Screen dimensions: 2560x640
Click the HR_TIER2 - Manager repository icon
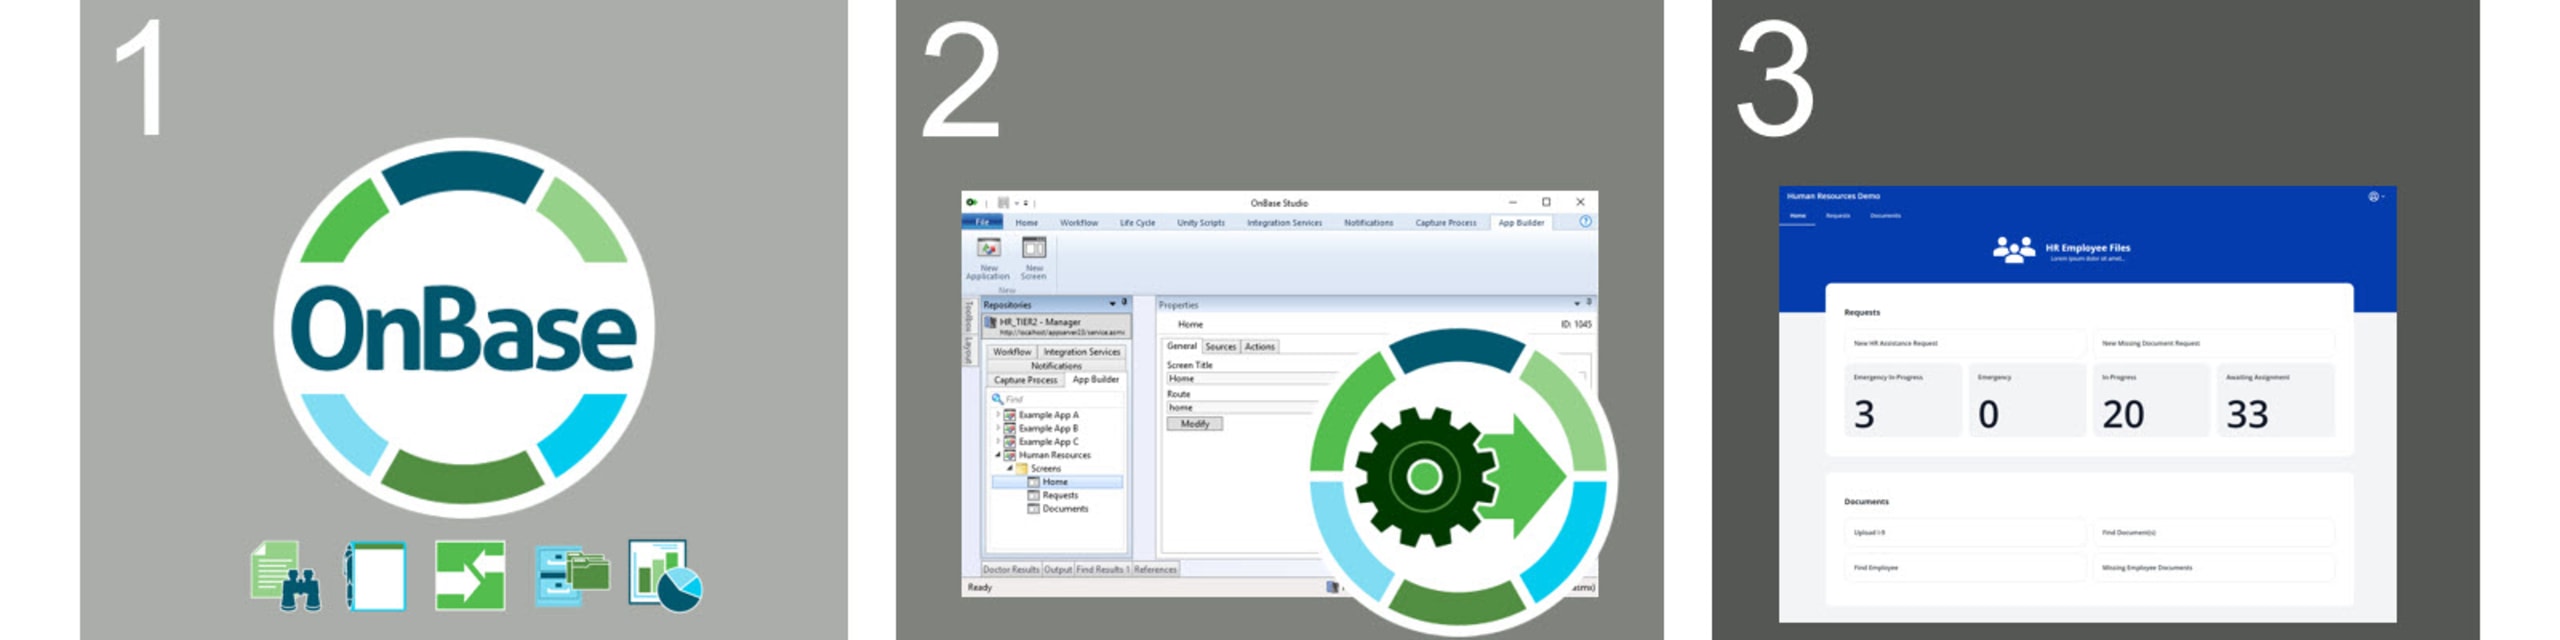[x=991, y=324]
